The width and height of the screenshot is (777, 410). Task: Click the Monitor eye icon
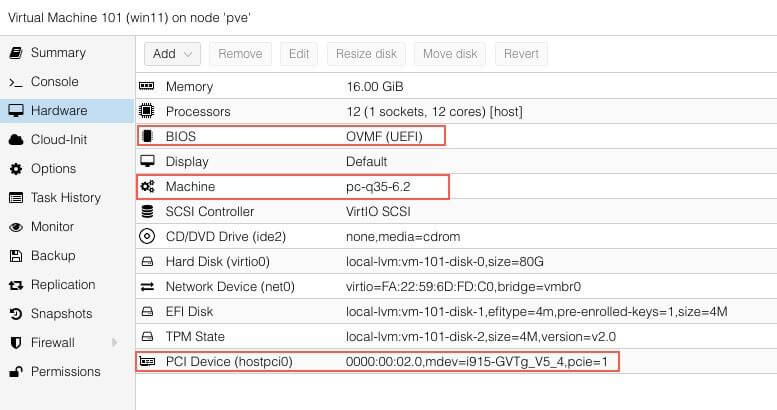(15, 227)
